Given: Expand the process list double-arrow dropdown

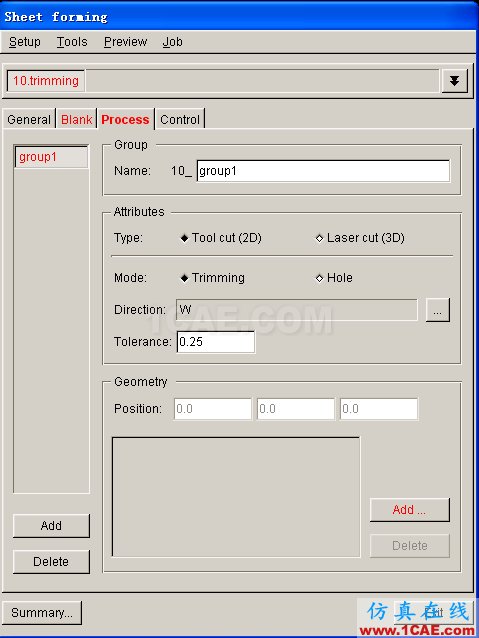Looking at the screenshot, I should click(x=455, y=81).
